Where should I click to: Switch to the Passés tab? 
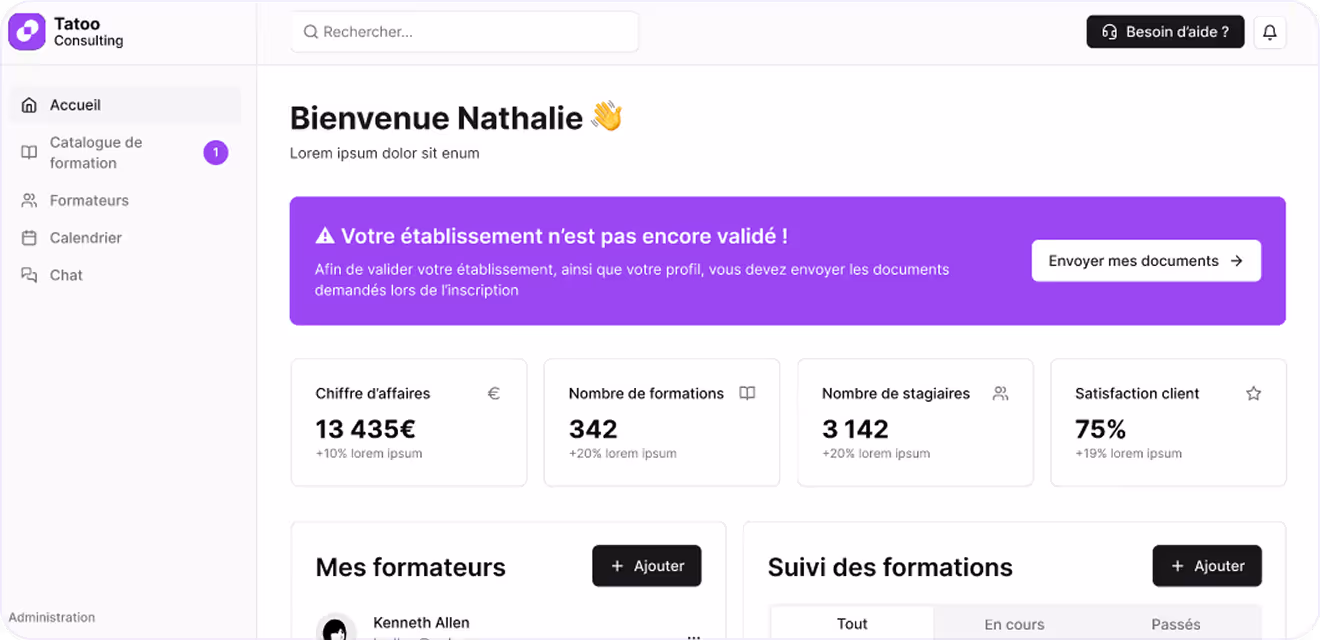(1175, 622)
